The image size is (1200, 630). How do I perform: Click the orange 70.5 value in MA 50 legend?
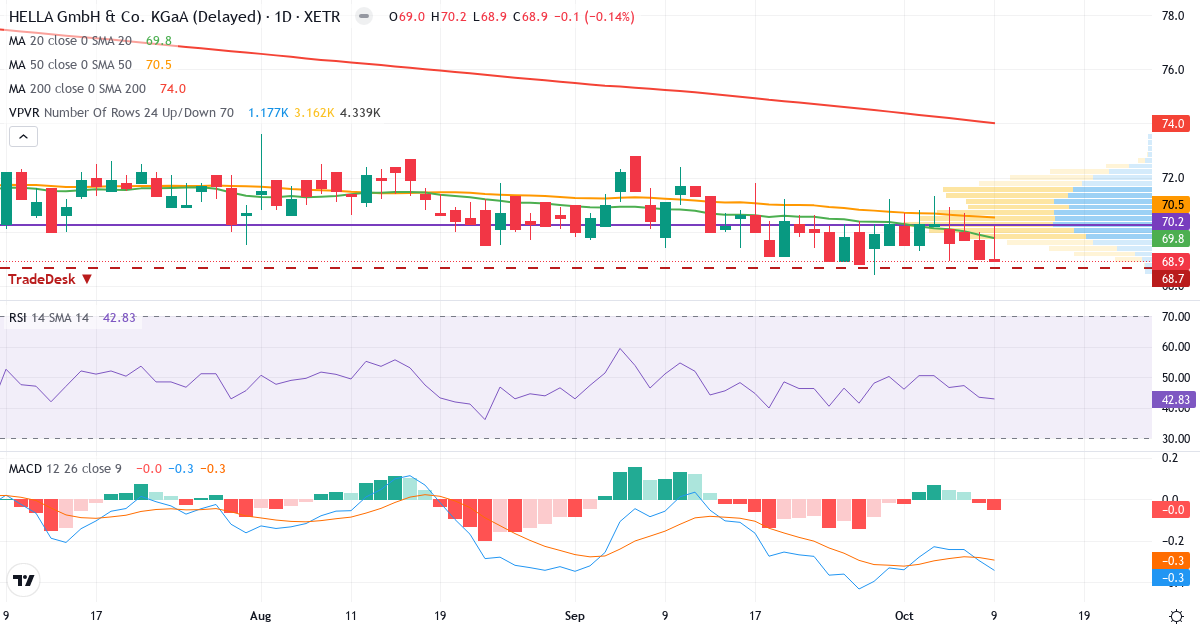tap(159, 64)
